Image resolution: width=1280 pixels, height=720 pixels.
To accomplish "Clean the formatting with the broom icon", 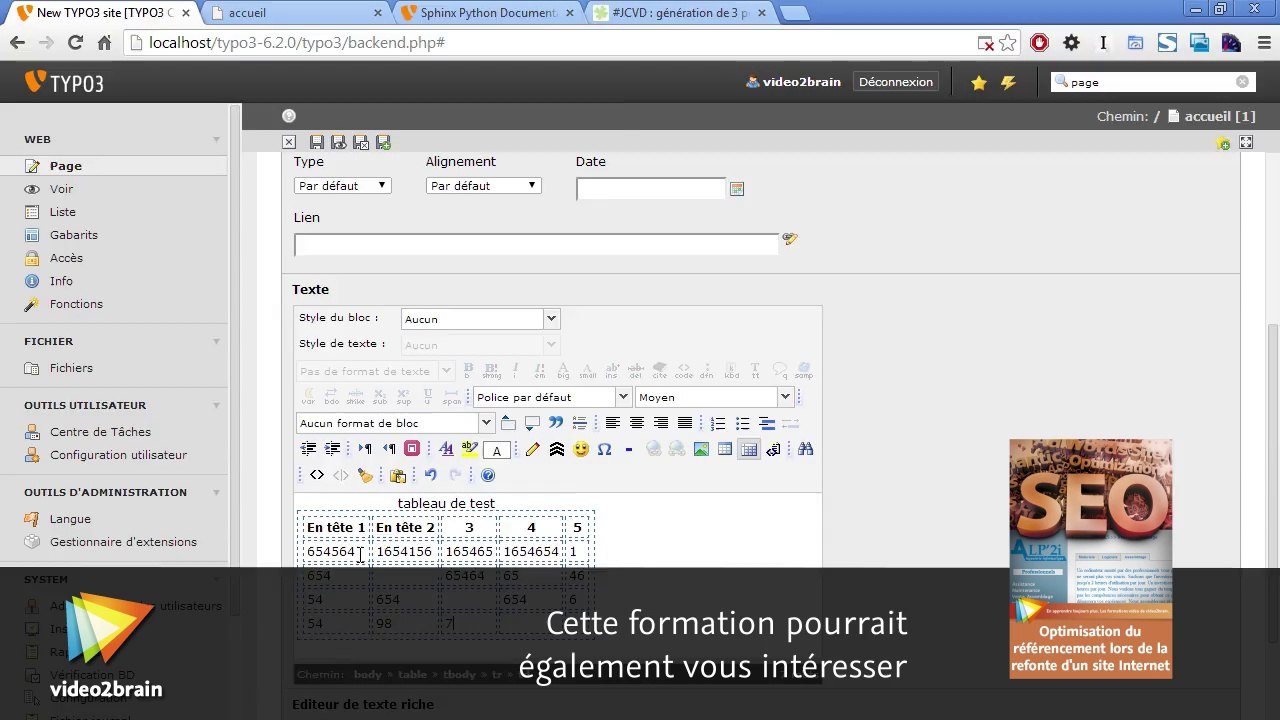I will click(365, 475).
